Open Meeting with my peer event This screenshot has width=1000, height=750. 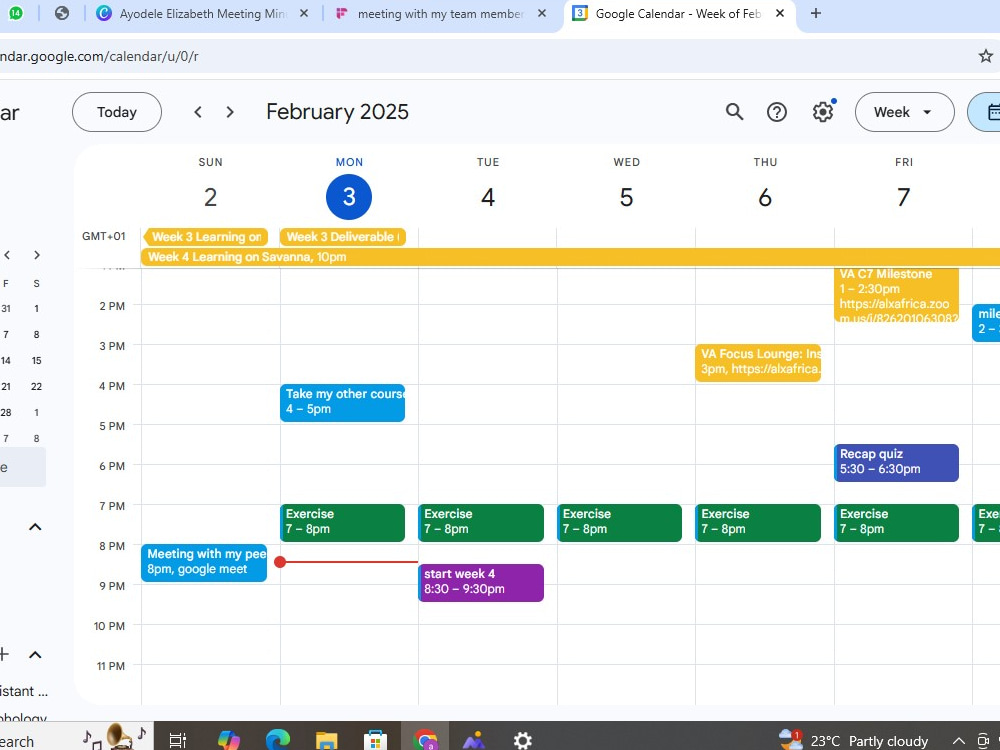[204, 562]
